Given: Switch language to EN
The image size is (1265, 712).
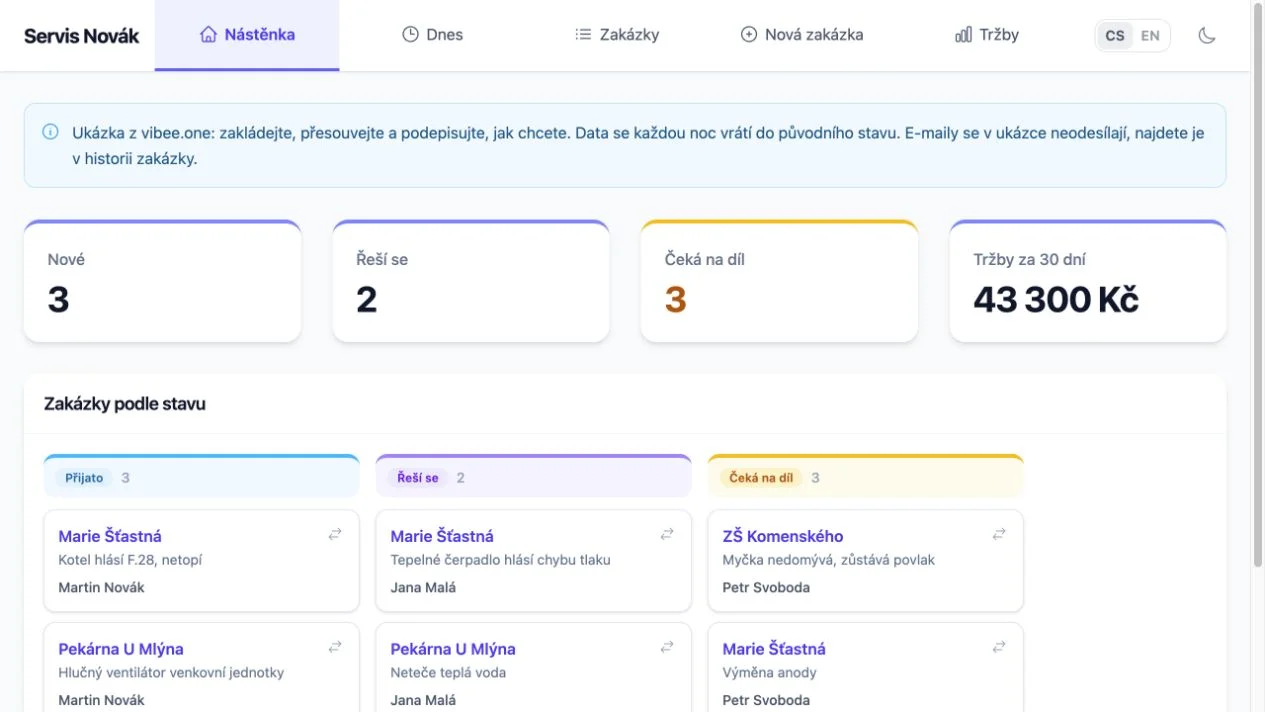Looking at the screenshot, I should point(1150,36).
